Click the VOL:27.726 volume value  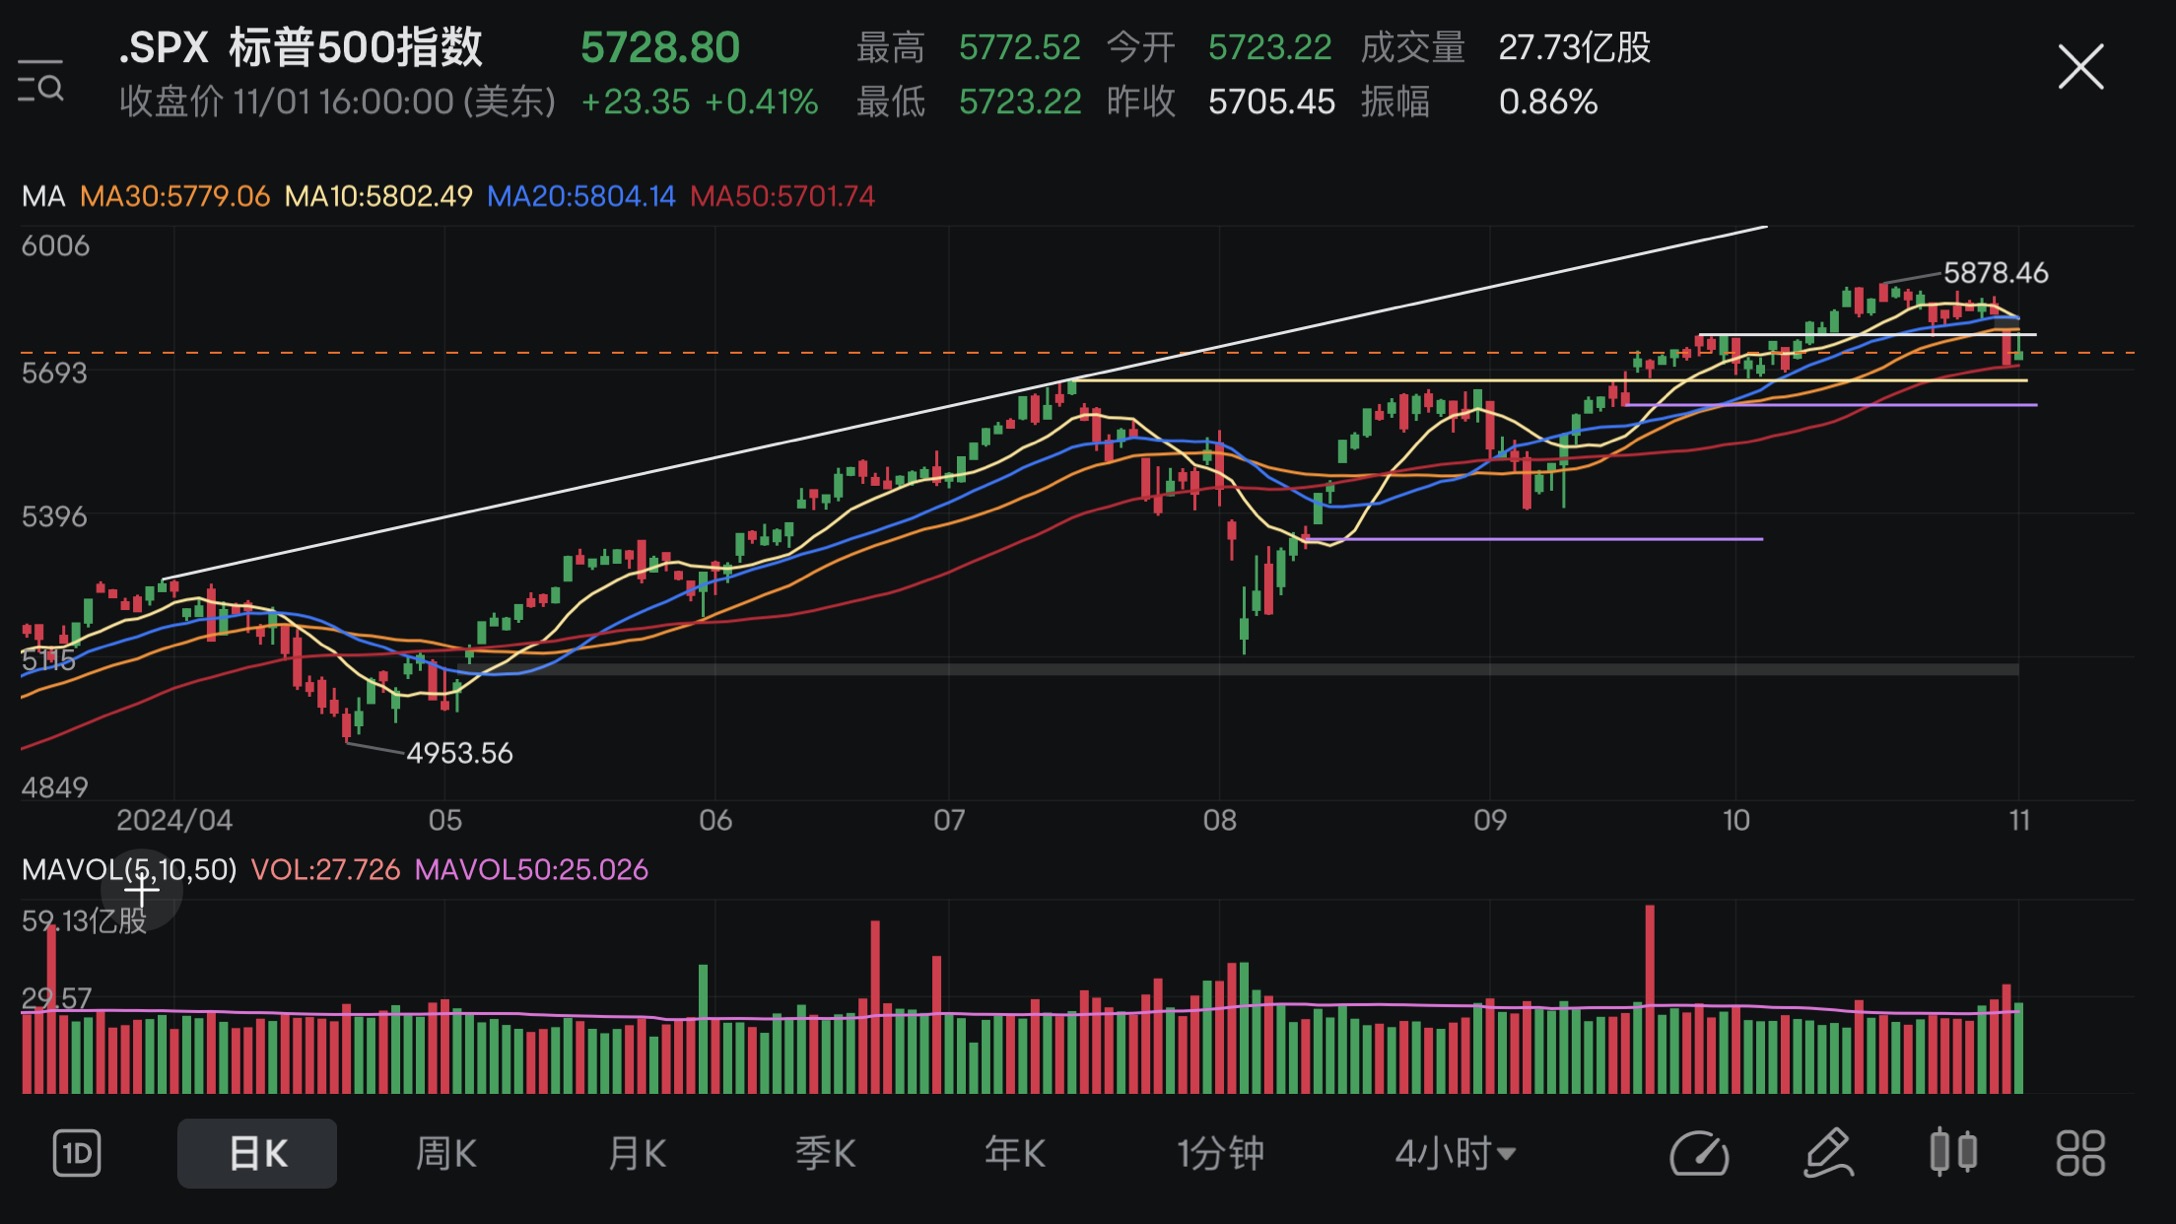click(x=325, y=869)
